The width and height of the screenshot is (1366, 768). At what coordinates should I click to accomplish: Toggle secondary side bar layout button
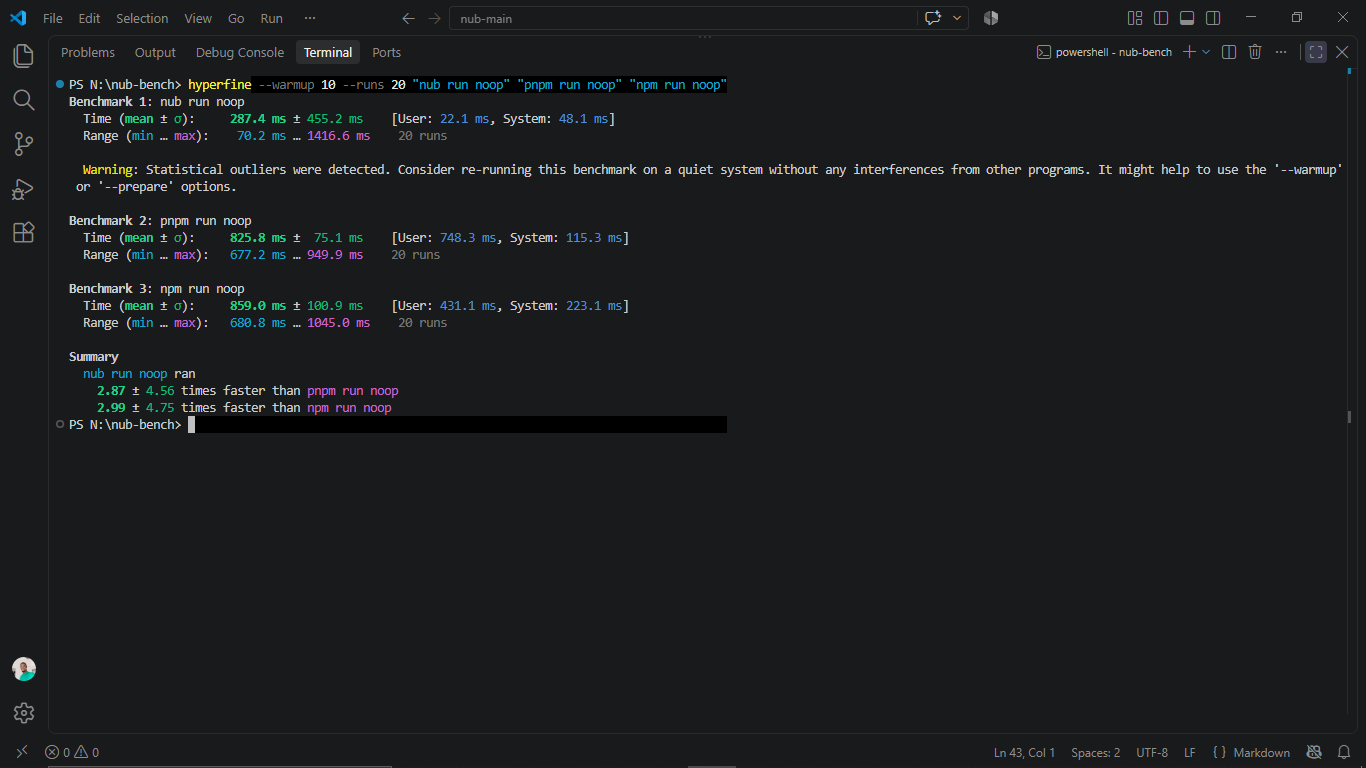(x=1213, y=18)
